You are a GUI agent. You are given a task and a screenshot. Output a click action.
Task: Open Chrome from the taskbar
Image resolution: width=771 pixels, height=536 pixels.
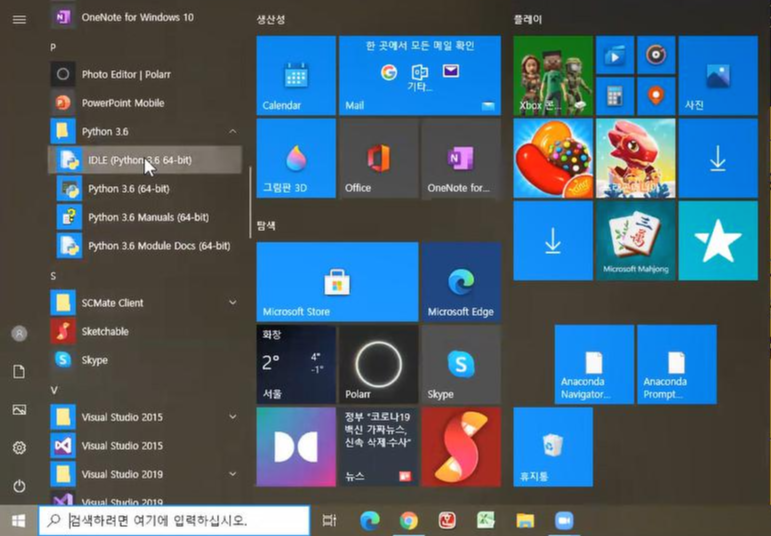tap(408, 520)
